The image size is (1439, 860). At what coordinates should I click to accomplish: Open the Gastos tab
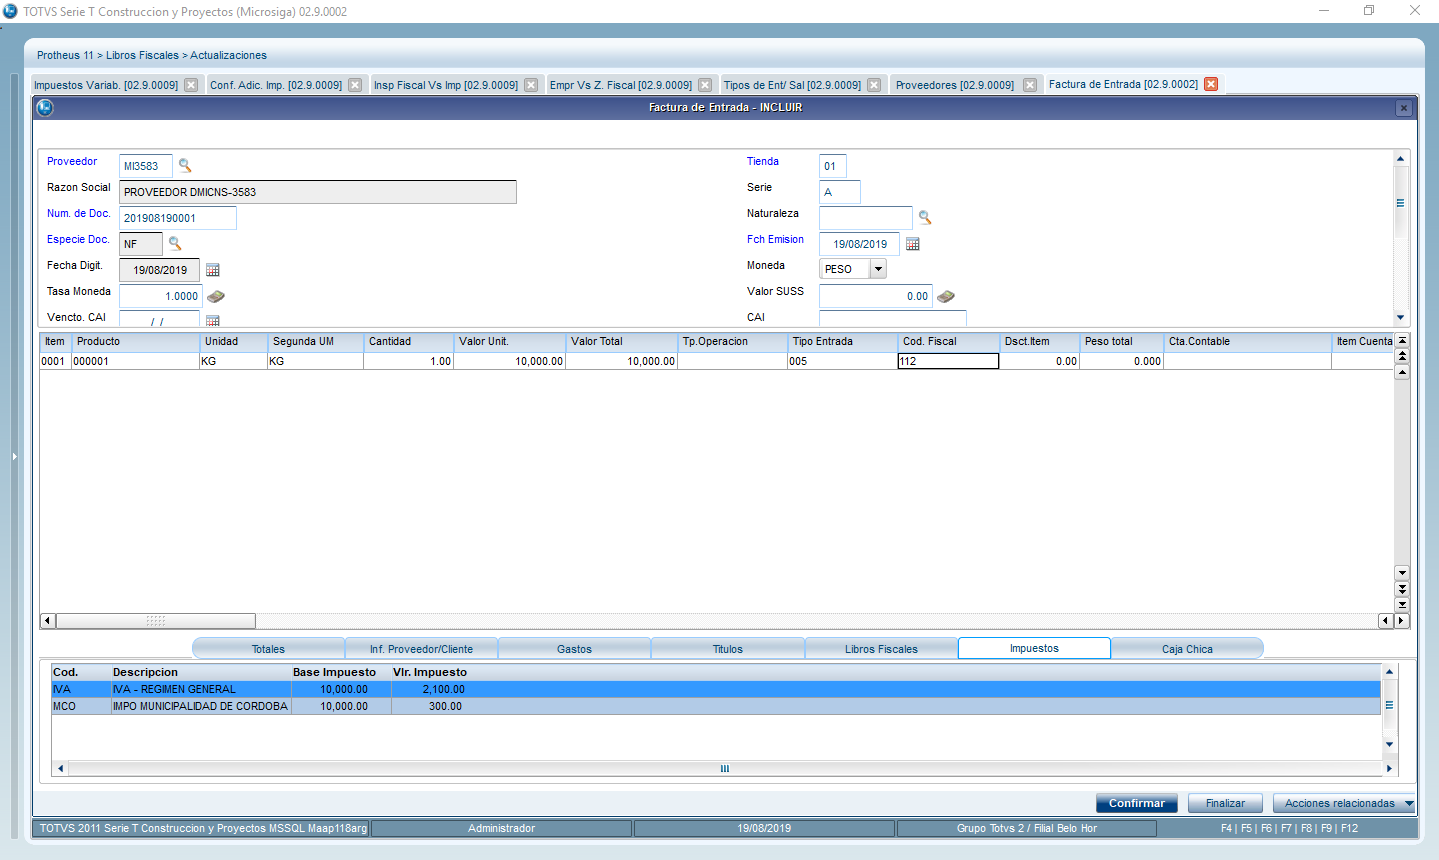(x=574, y=649)
